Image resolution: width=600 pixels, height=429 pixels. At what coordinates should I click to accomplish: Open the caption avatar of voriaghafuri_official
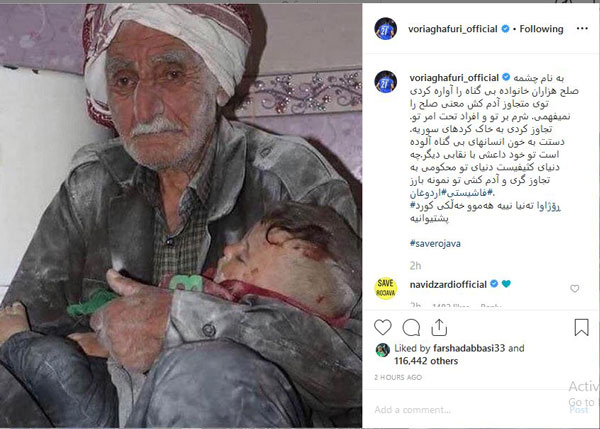pos(385,82)
